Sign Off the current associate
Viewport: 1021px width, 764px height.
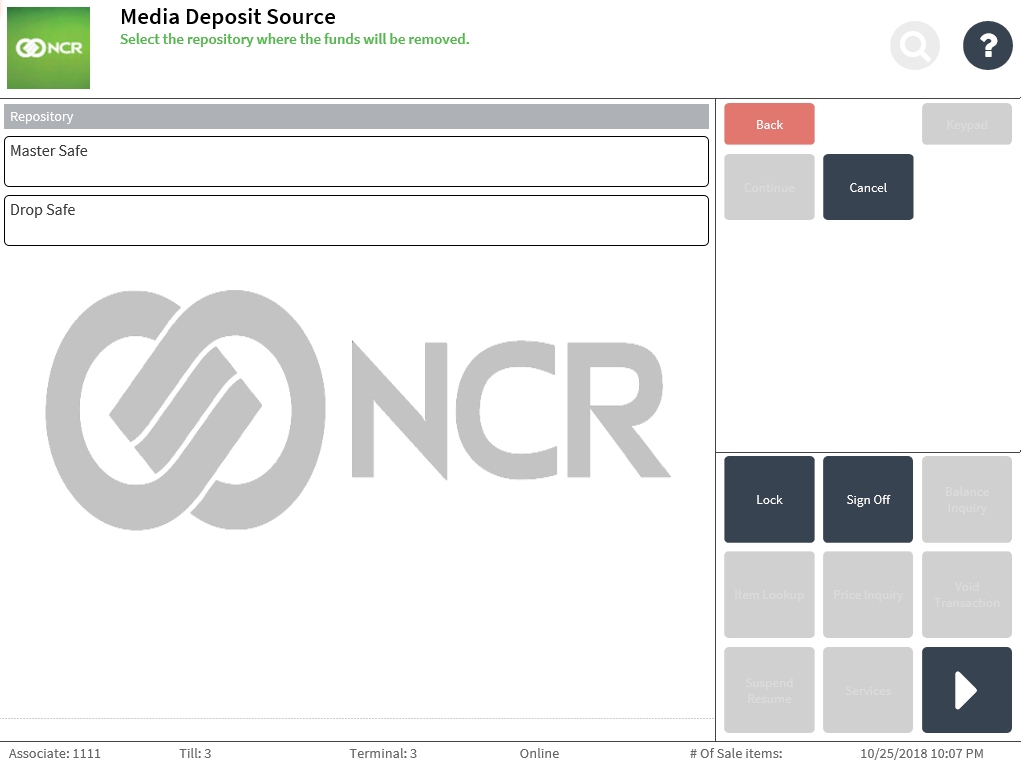click(867, 499)
